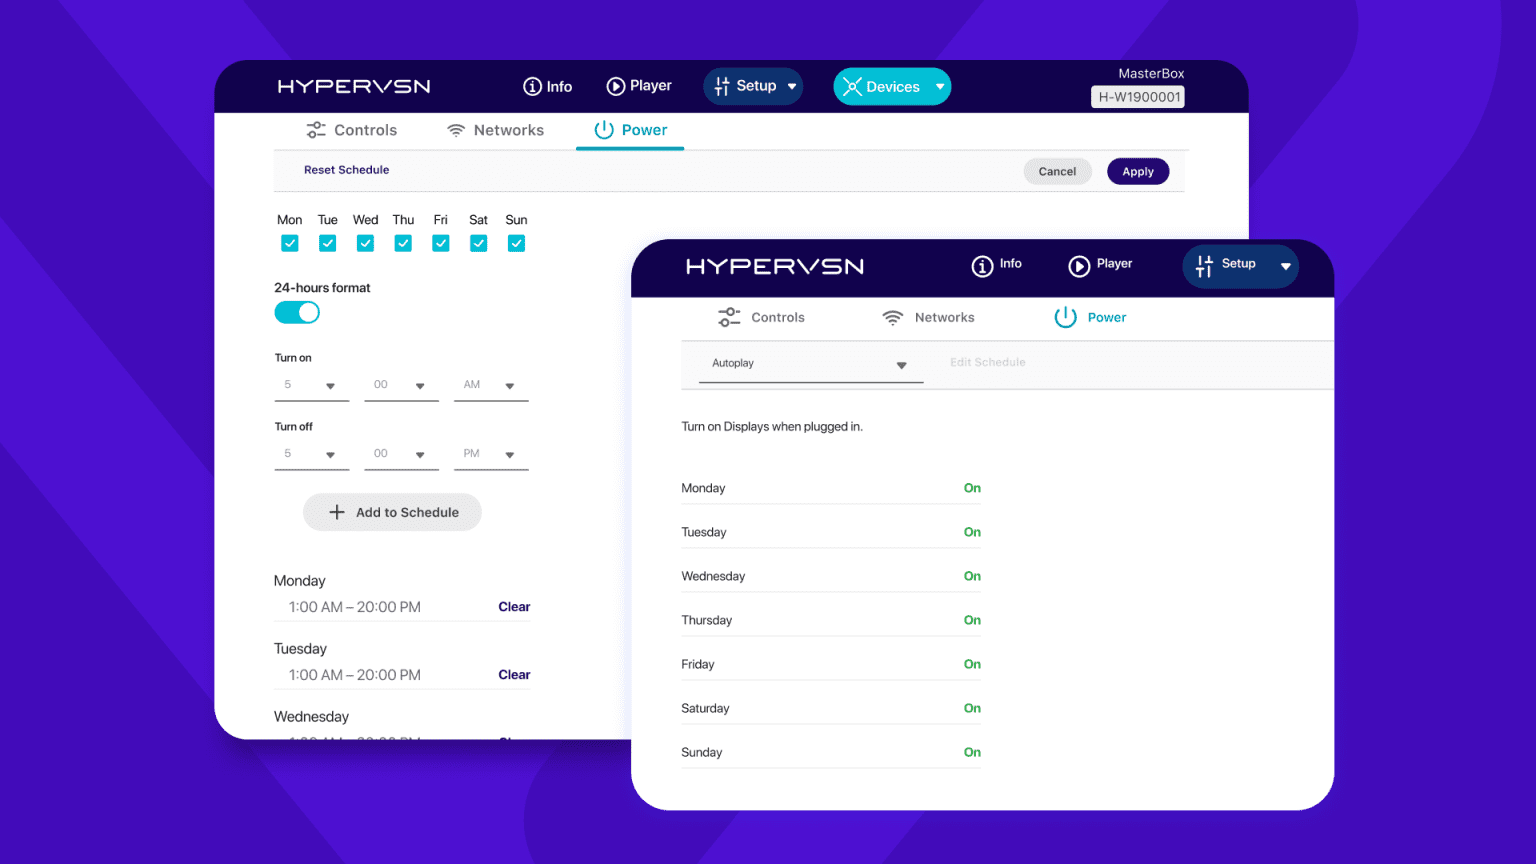The width and height of the screenshot is (1536, 864).
Task: Open the Turn on hour dropdown
Action: point(311,386)
